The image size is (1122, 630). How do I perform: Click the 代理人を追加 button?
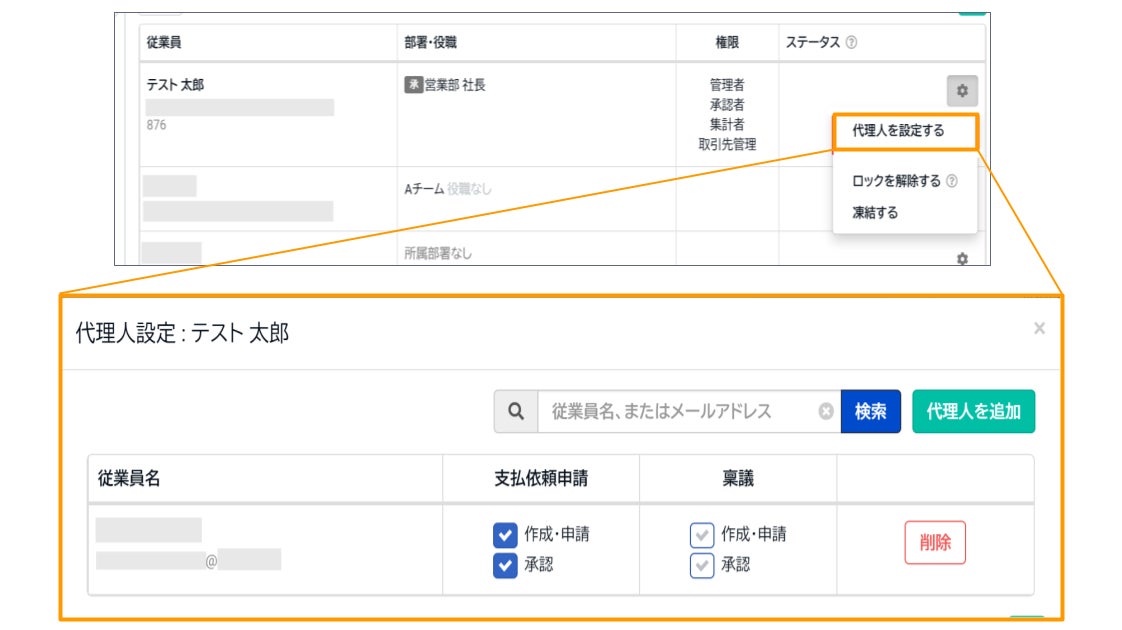coord(973,411)
